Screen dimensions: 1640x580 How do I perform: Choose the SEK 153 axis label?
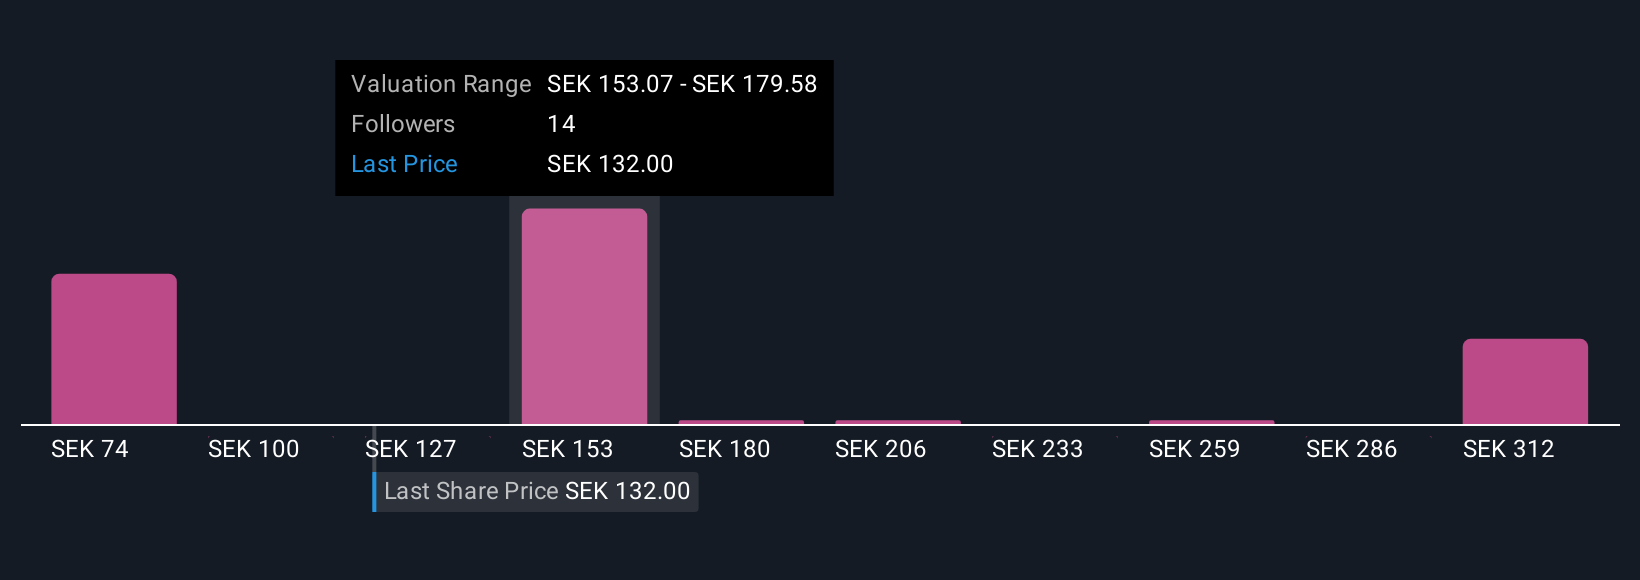[568, 450]
